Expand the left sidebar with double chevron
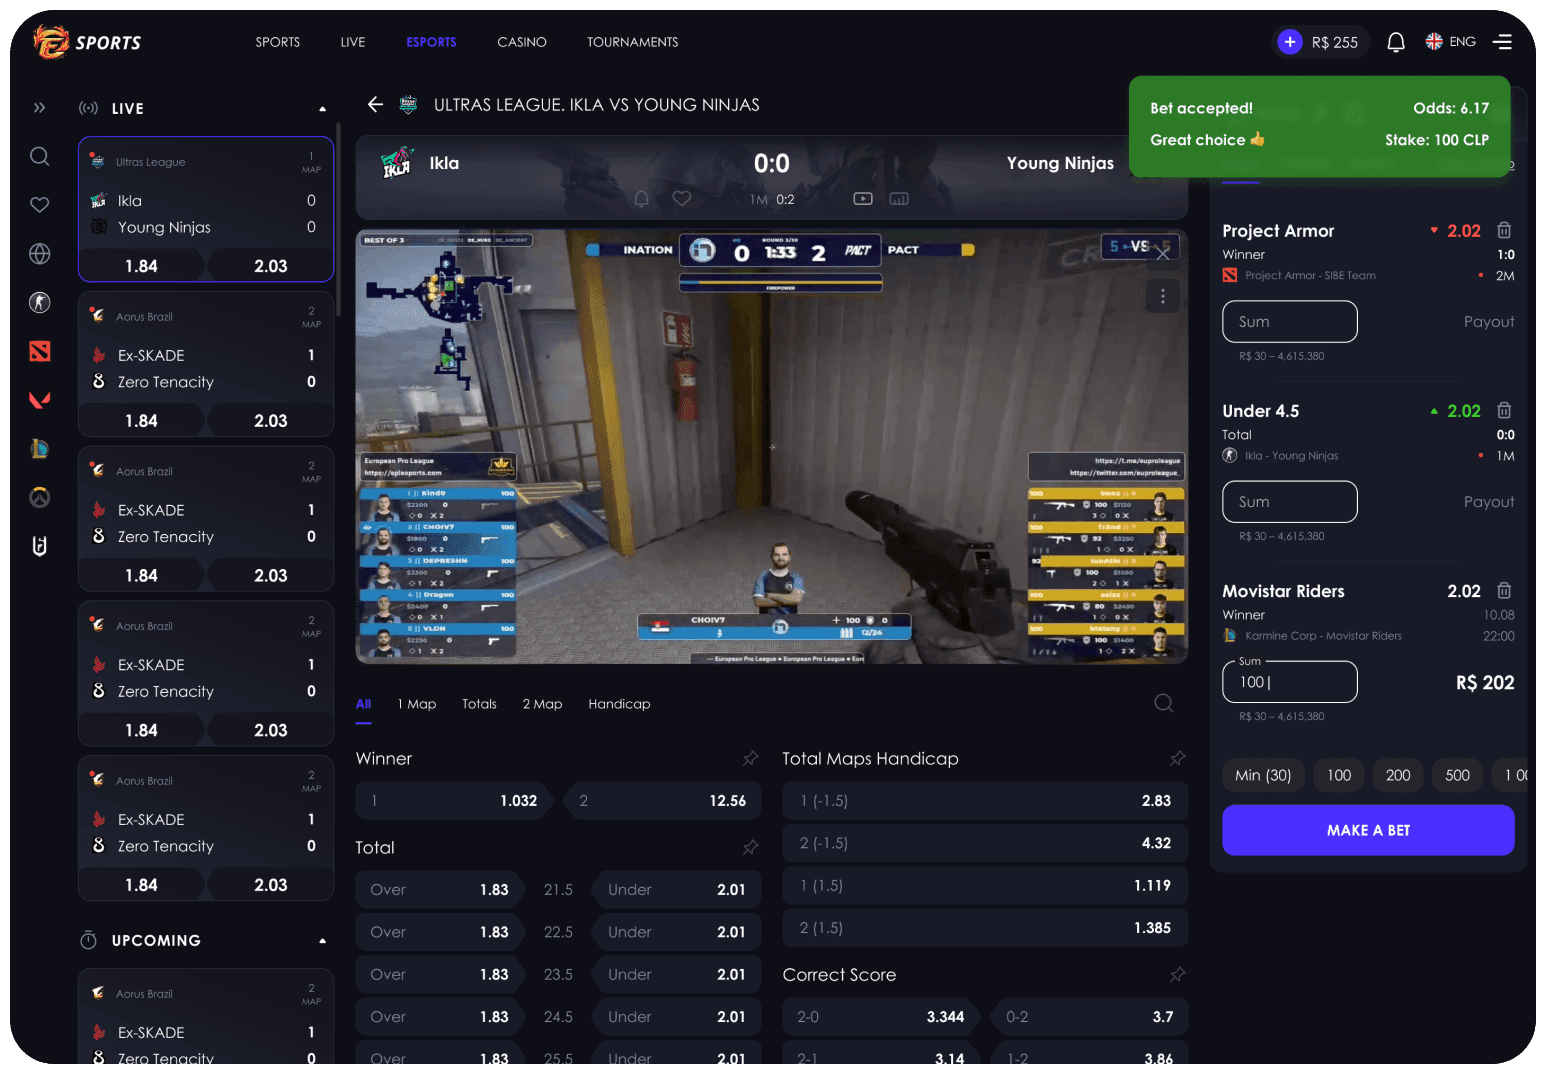Screen dimensions: 1546x1074 point(39,108)
